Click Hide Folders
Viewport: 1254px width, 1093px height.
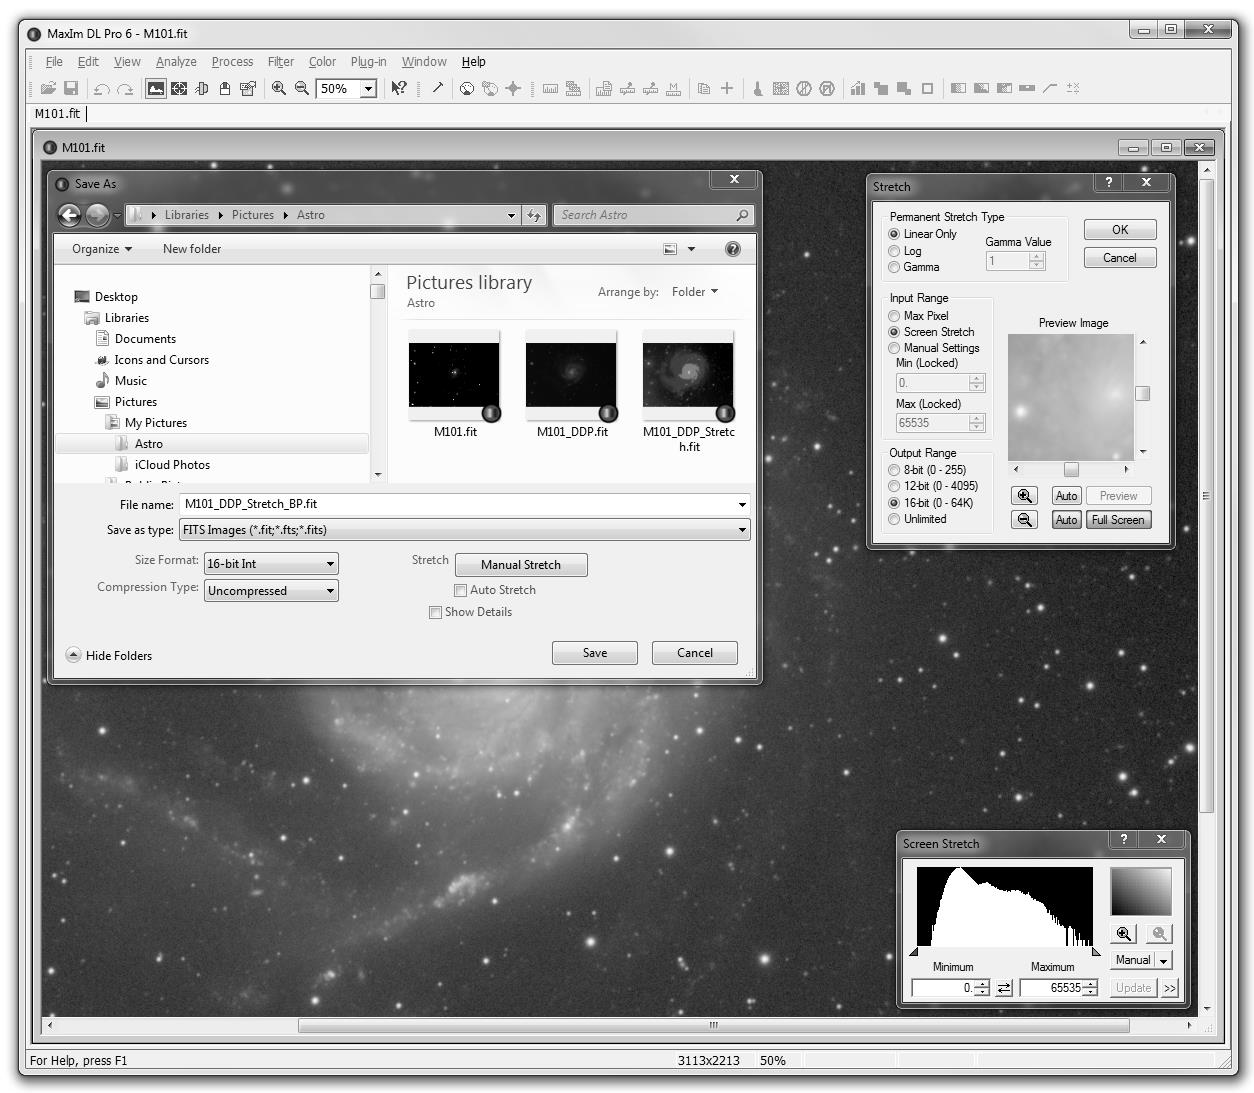click(109, 656)
